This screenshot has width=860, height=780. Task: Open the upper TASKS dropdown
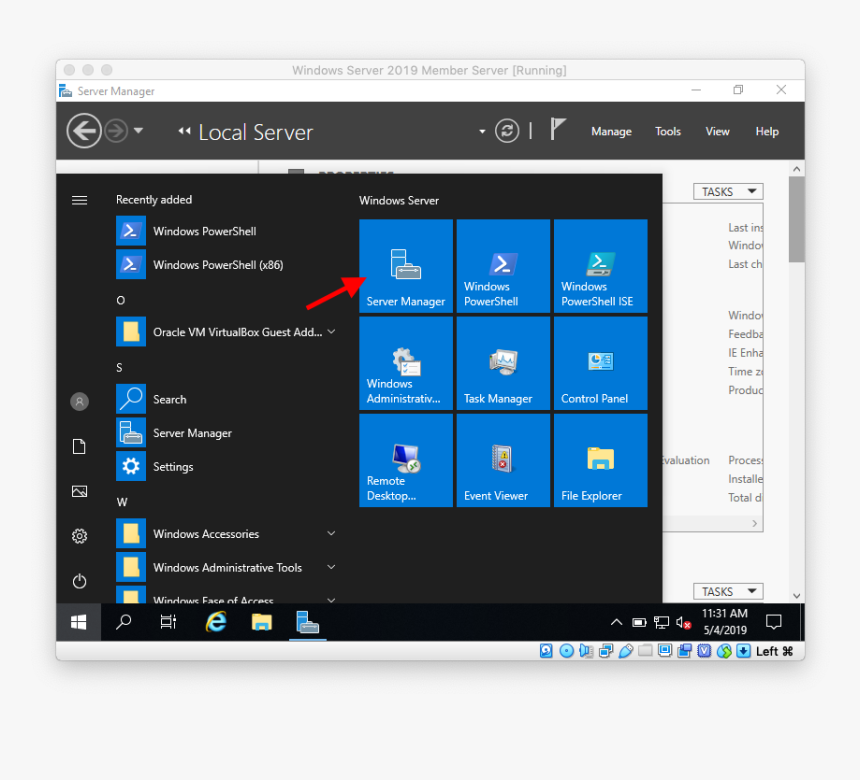727,192
